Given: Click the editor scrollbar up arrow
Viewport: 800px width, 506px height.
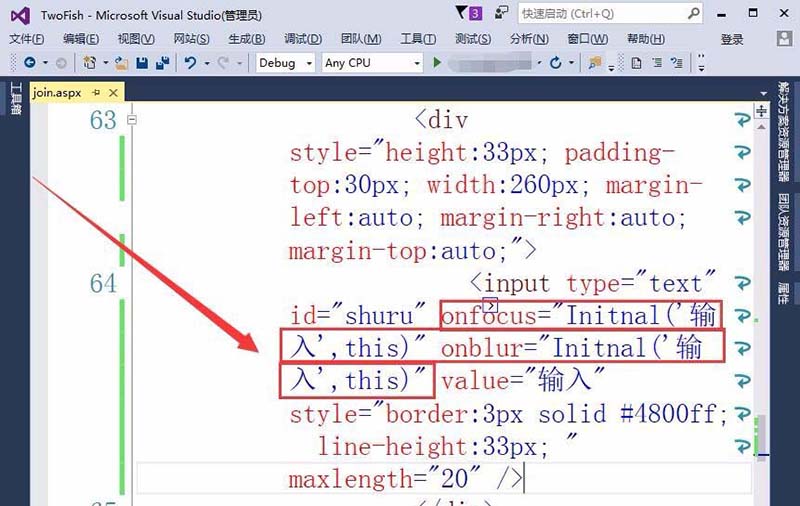Looking at the screenshot, I should click(x=761, y=126).
